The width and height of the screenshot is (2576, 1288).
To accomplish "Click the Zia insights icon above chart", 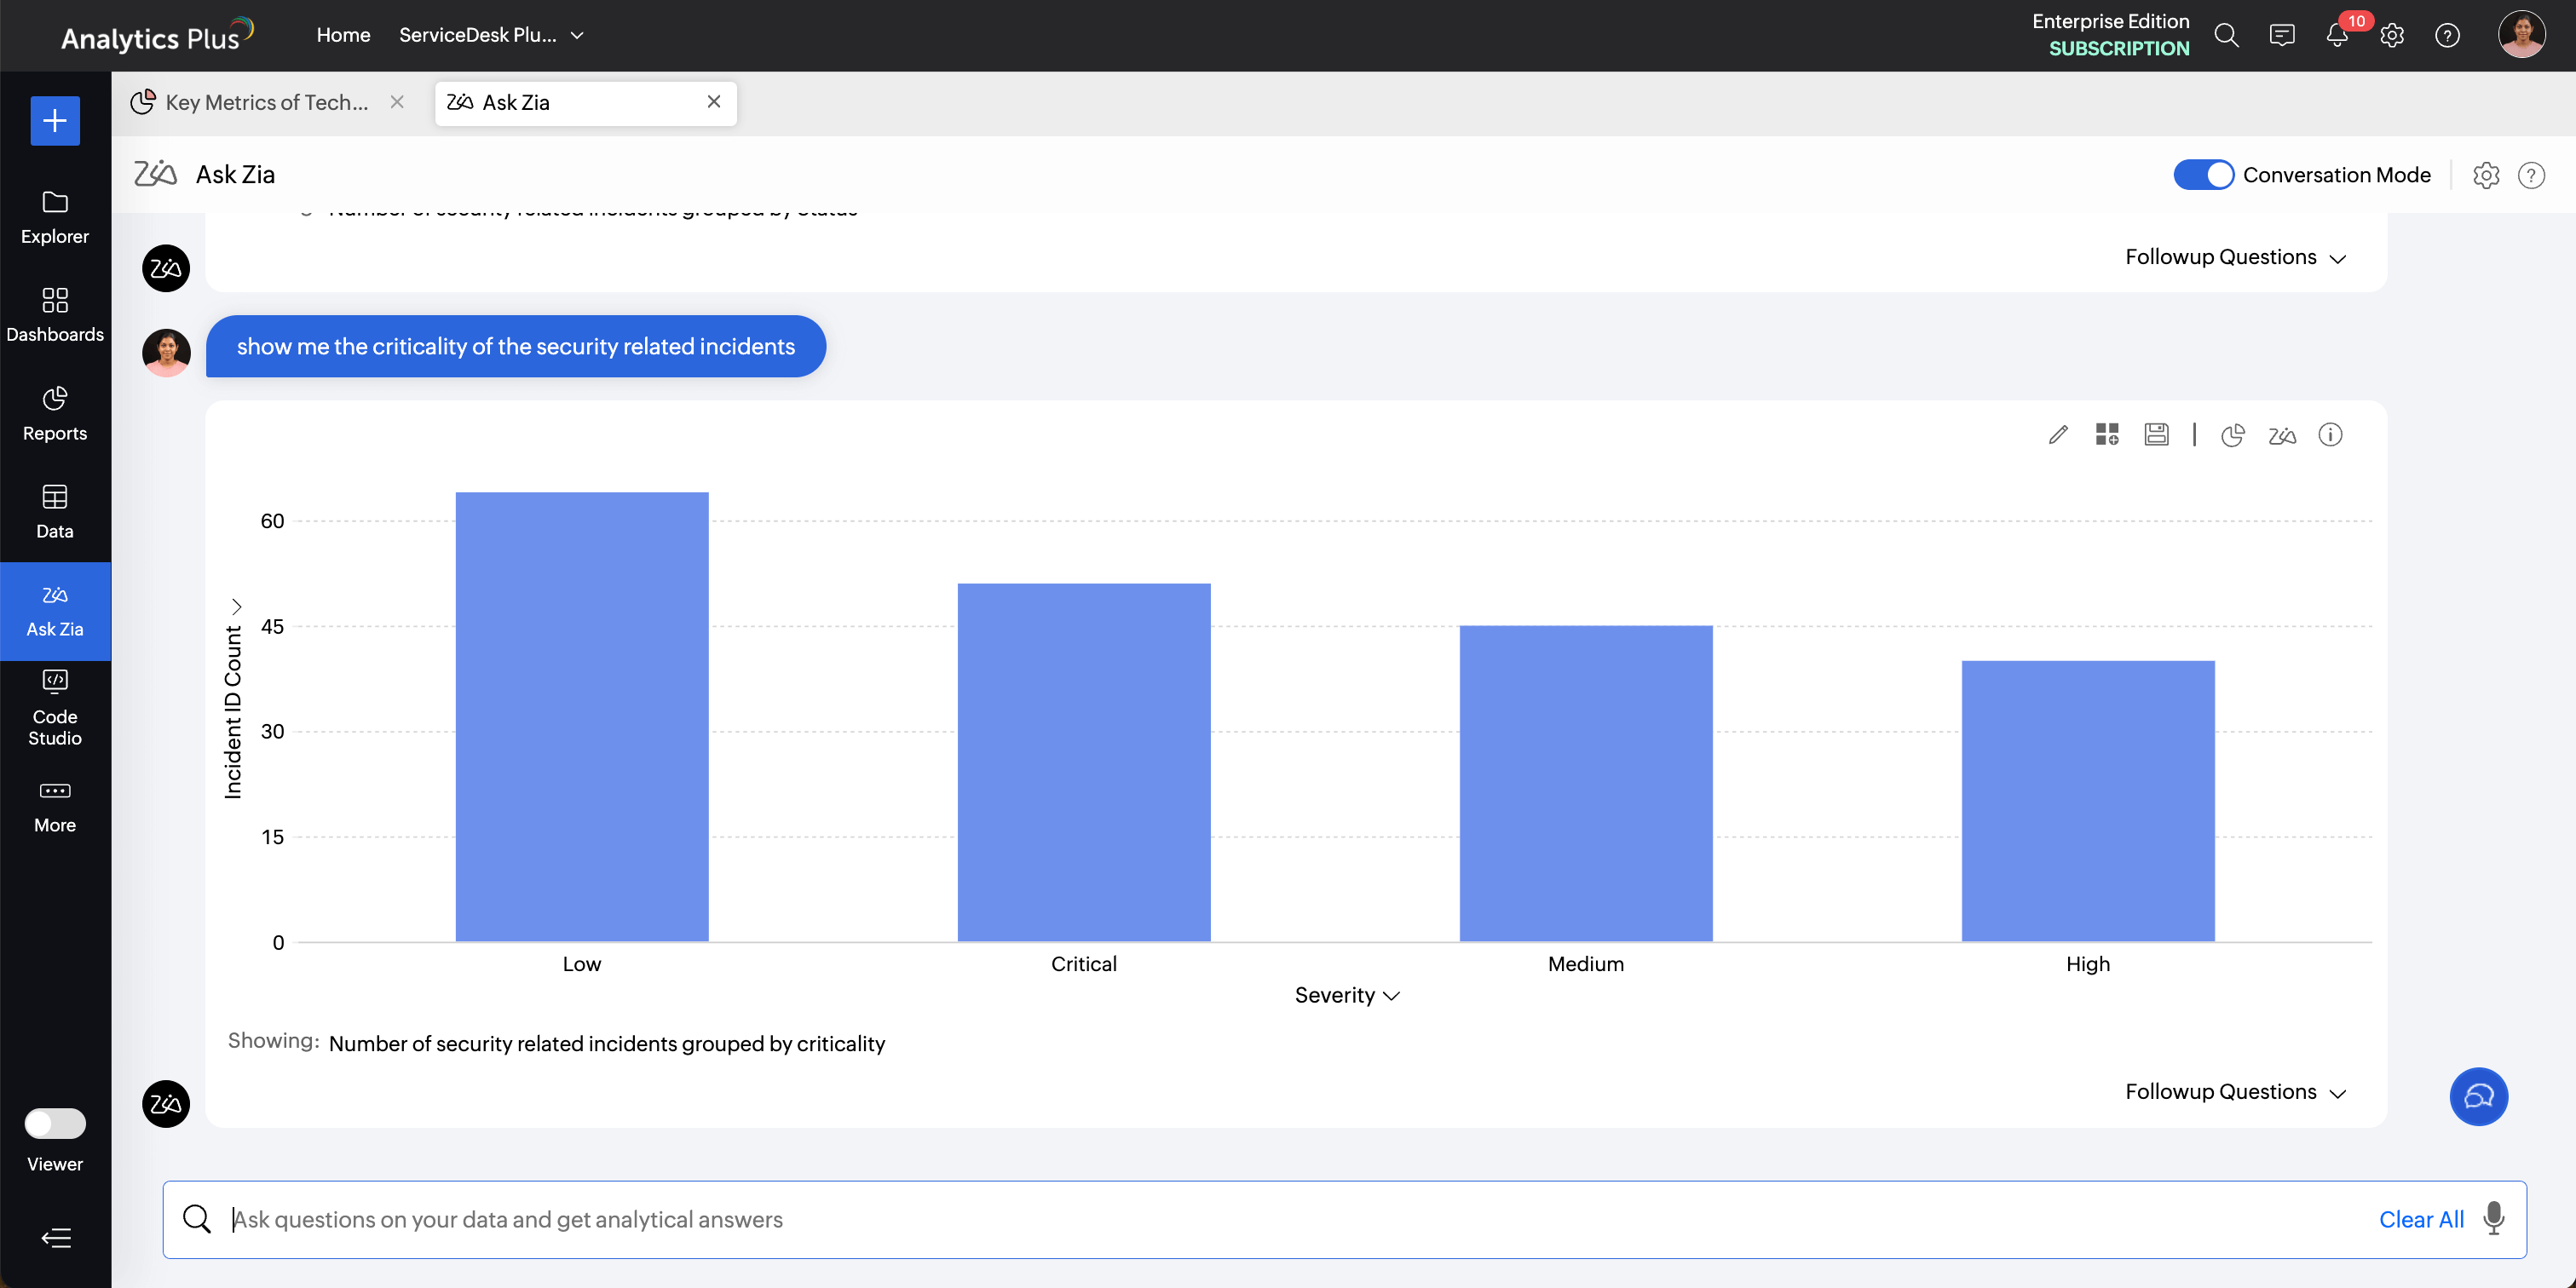I will [x=2281, y=435].
